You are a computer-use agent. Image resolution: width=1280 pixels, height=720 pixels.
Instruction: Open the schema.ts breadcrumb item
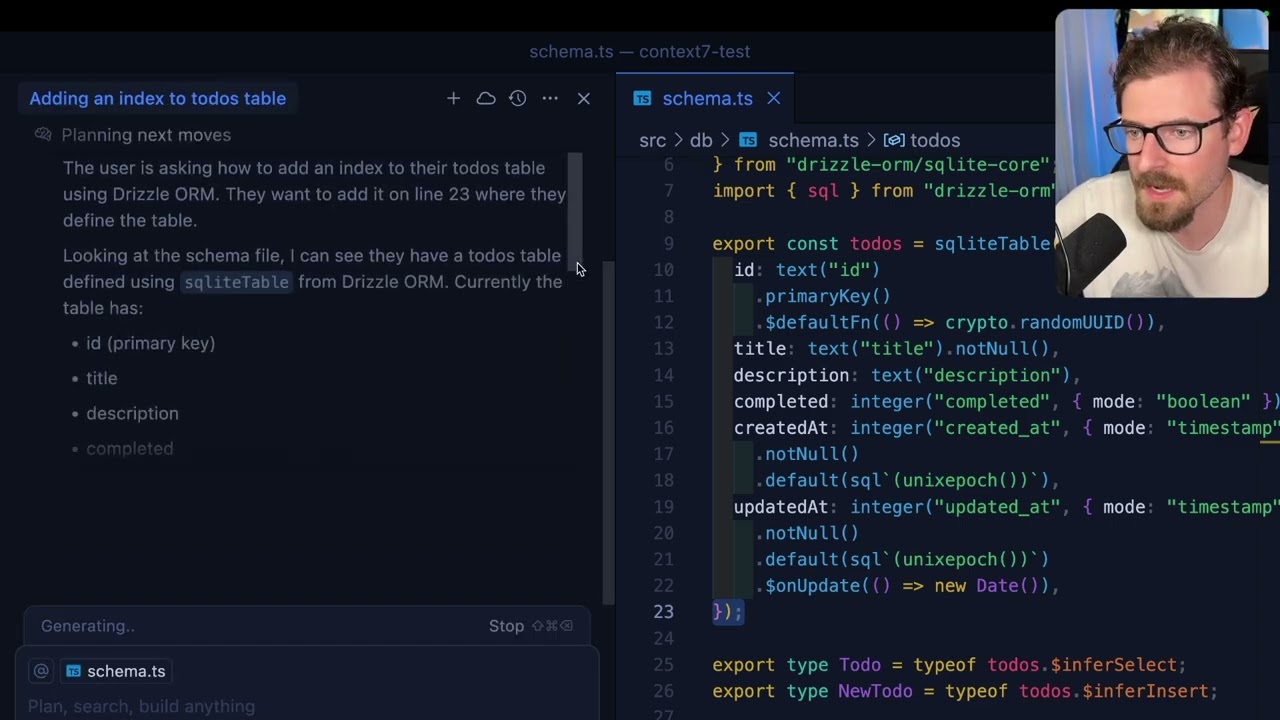tap(799, 141)
